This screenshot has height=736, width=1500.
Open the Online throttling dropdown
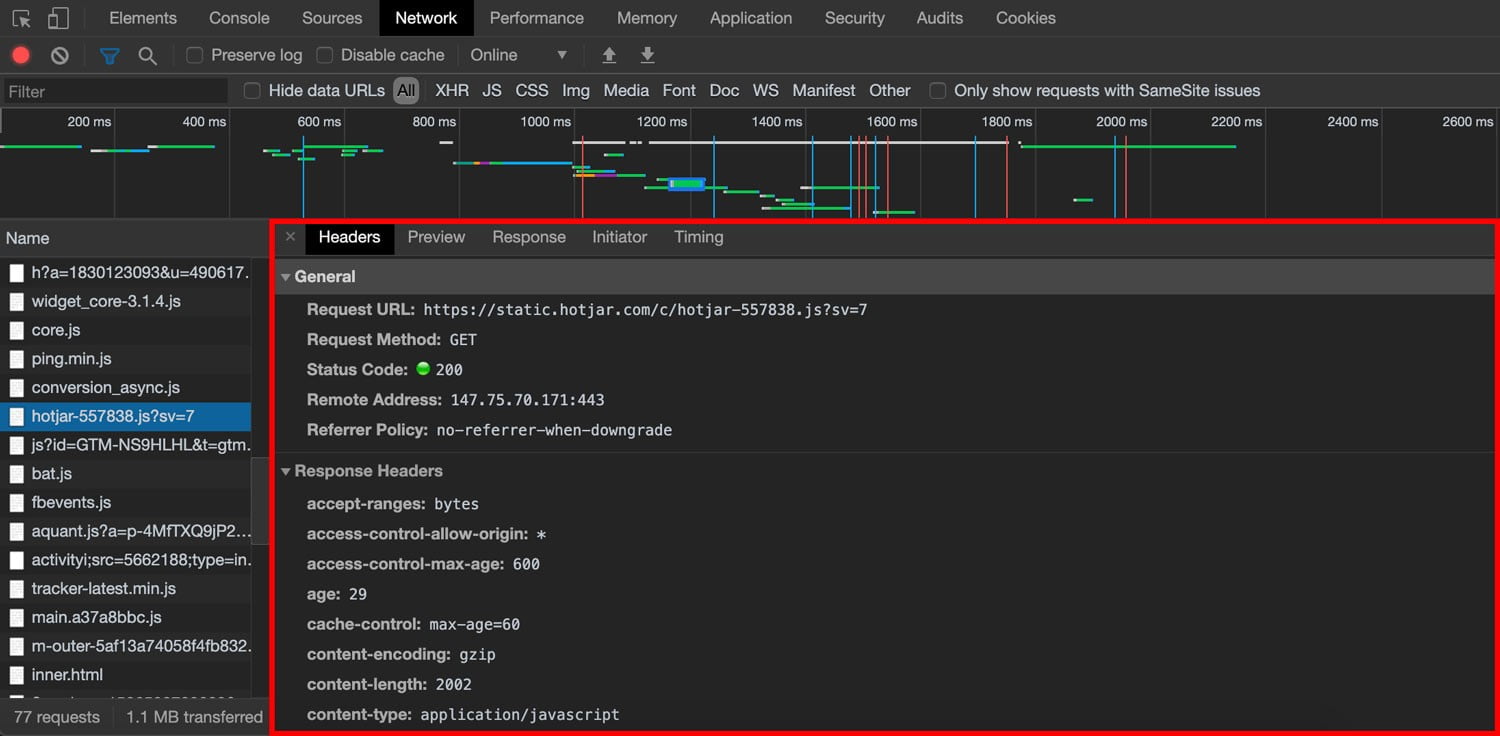pos(519,55)
